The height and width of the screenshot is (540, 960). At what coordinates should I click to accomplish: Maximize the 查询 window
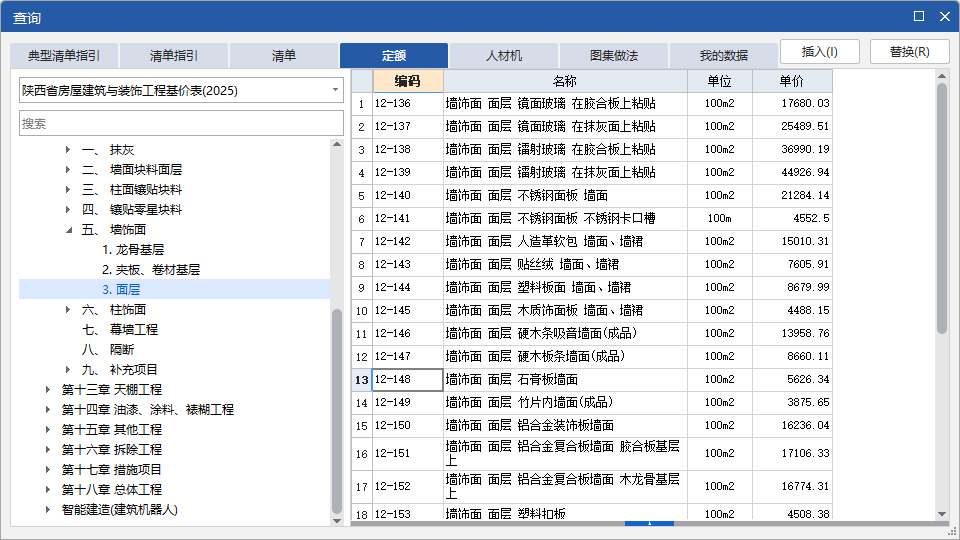pyautogui.click(x=919, y=17)
